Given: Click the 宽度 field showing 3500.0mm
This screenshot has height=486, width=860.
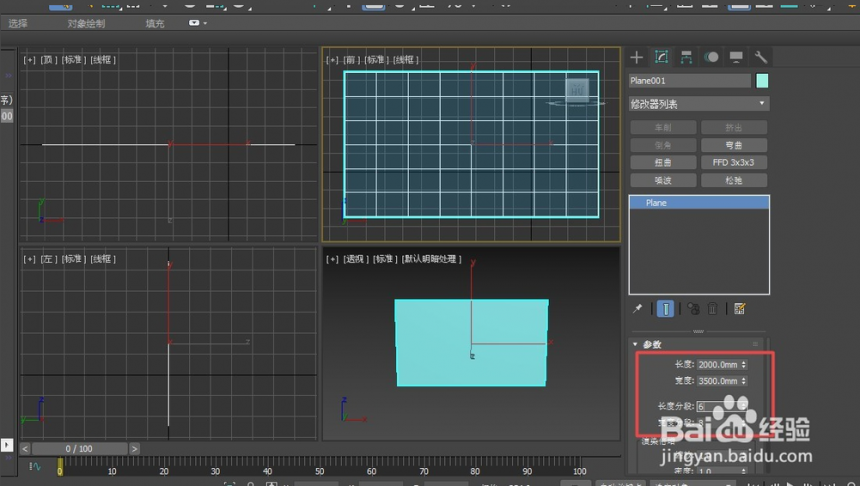Looking at the screenshot, I should (x=718, y=381).
